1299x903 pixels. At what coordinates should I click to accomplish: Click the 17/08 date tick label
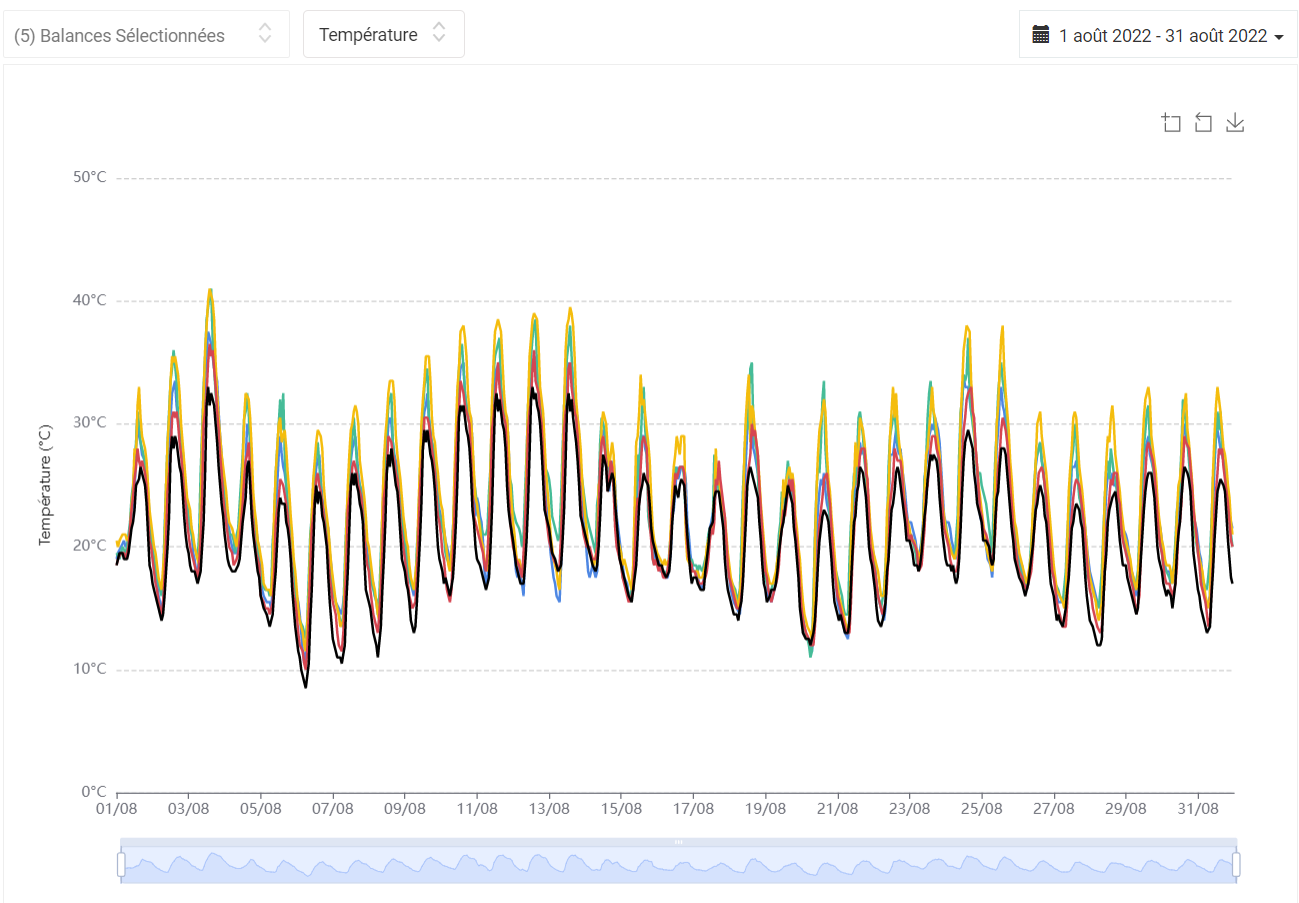693,809
